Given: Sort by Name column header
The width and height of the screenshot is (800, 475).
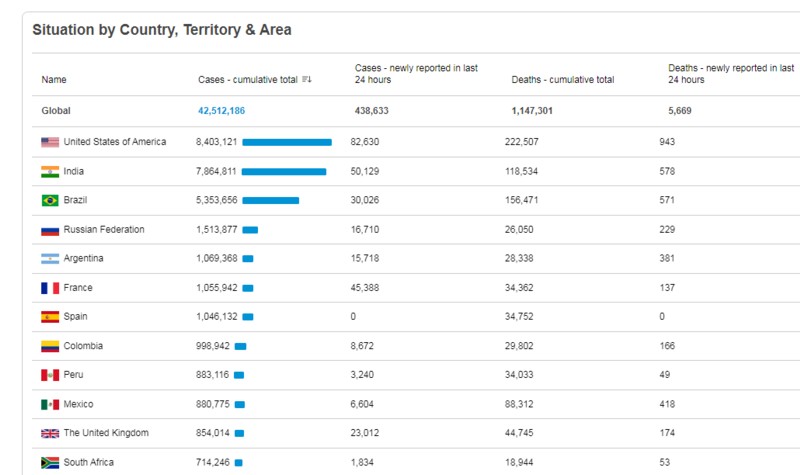Looking at the screenshot, I should coord(54,80).
